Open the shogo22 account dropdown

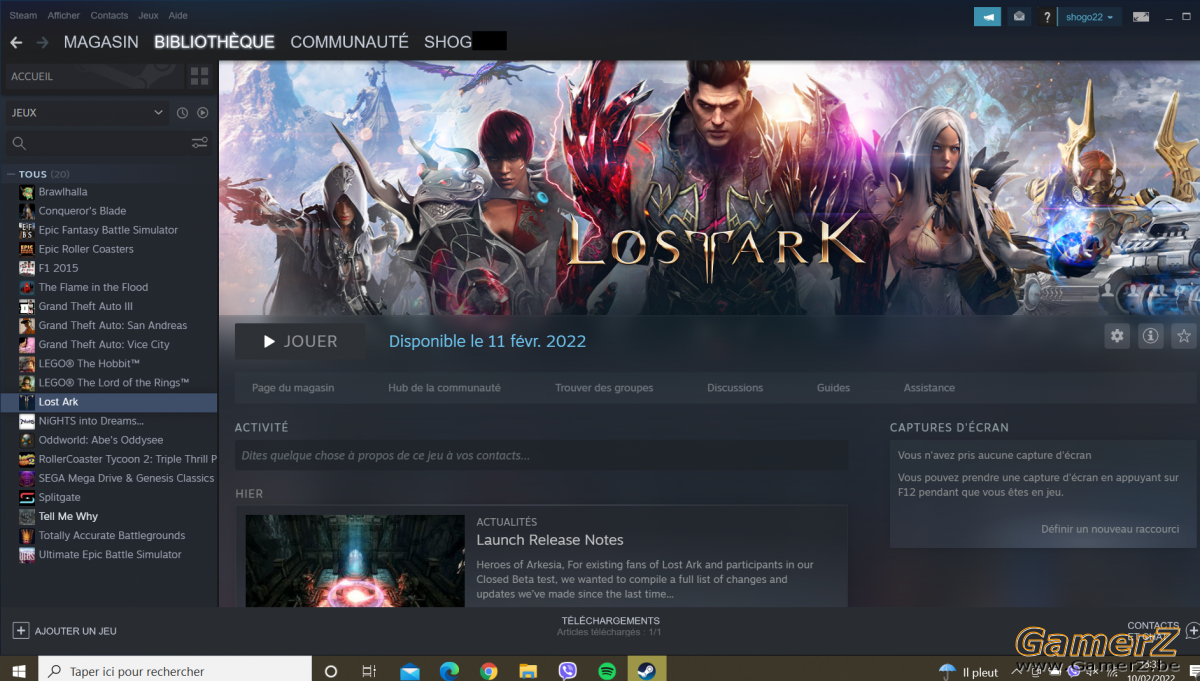coord(1089,17)
